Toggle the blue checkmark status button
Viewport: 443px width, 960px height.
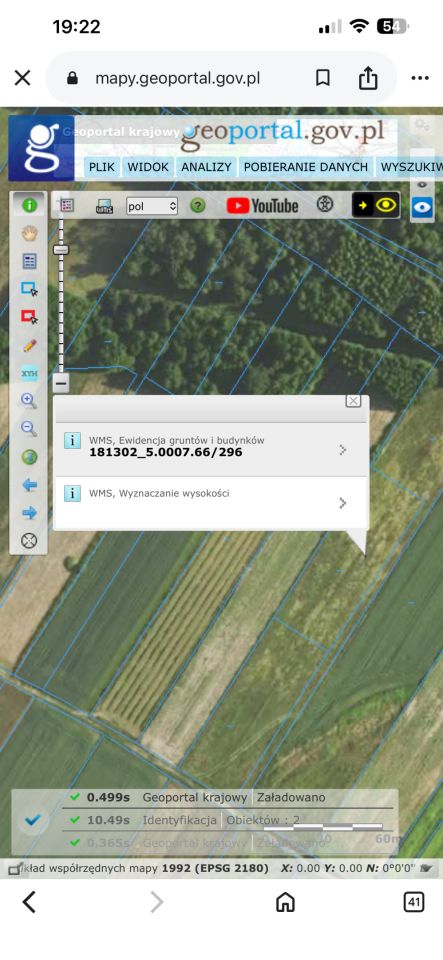32,820
